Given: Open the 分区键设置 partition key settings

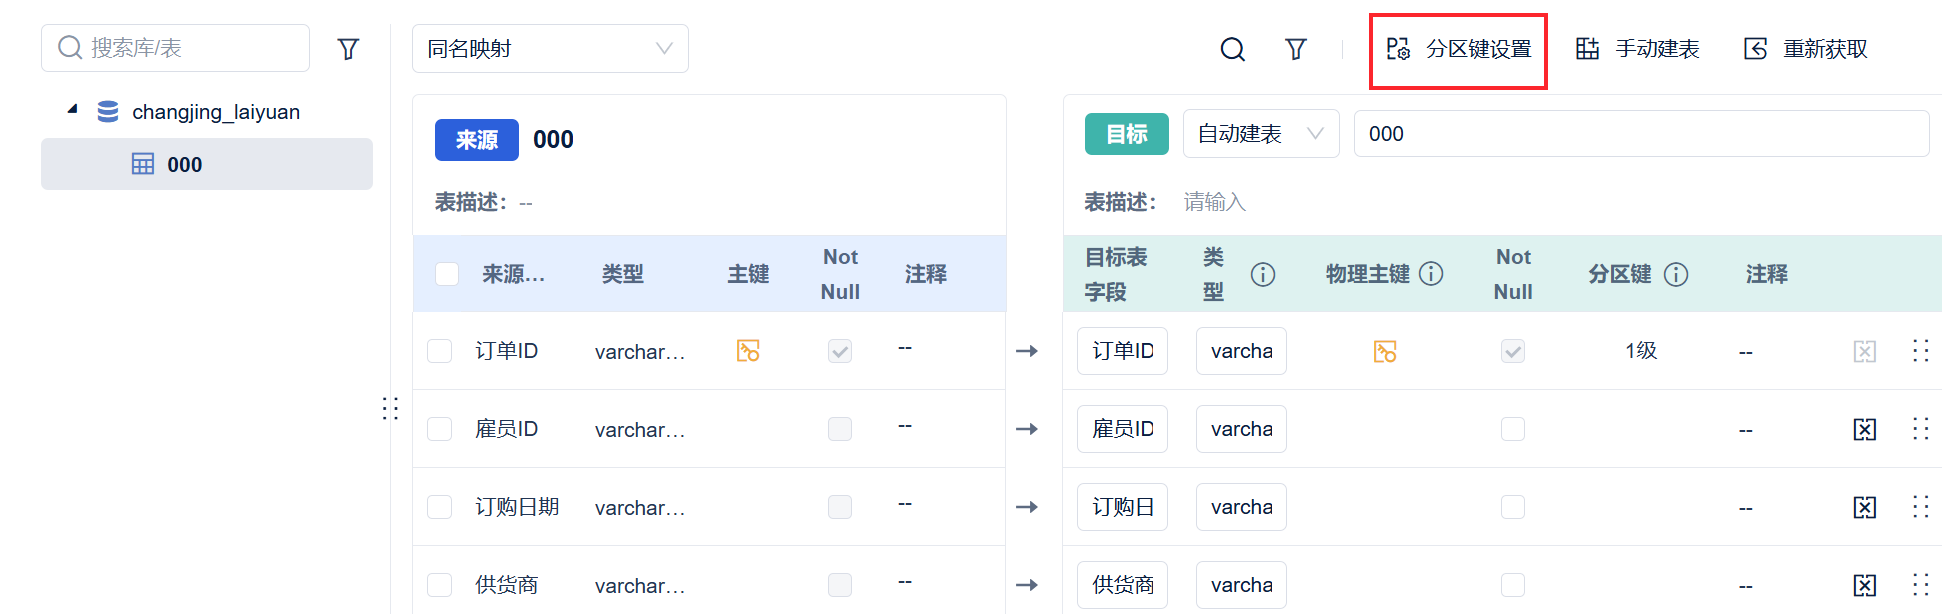Looking at the screenshot, I should 1458,49.
